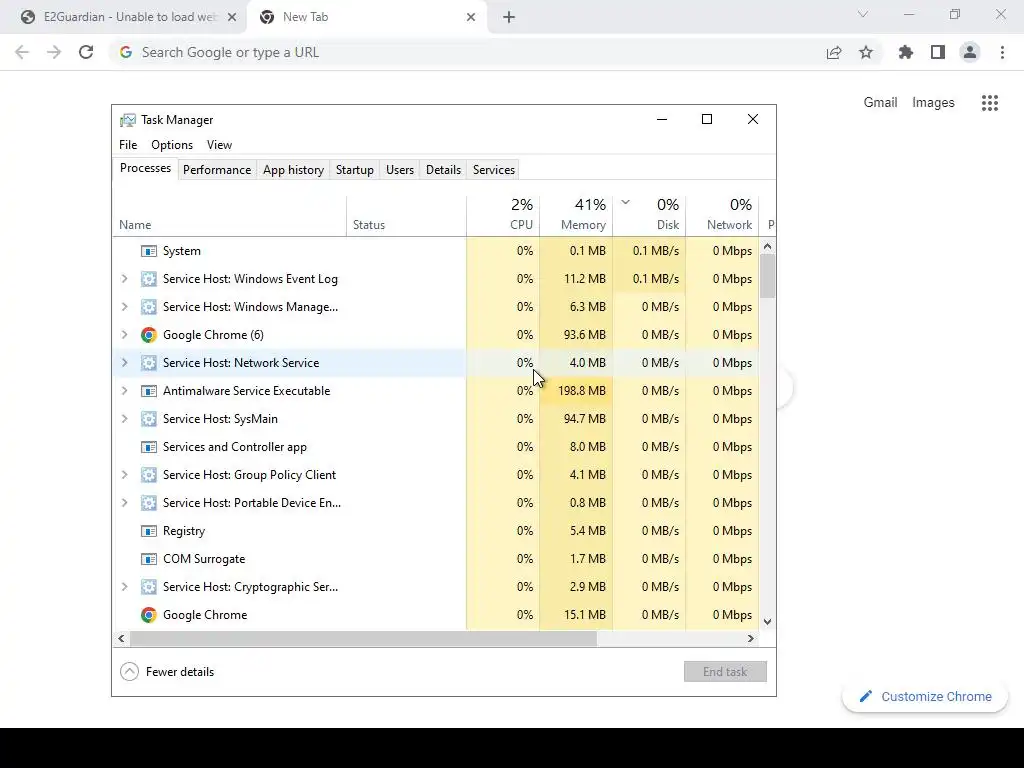Click vertical scrollbar down arrow
This screenshot has width=1024, height=768.
point(767,622)
